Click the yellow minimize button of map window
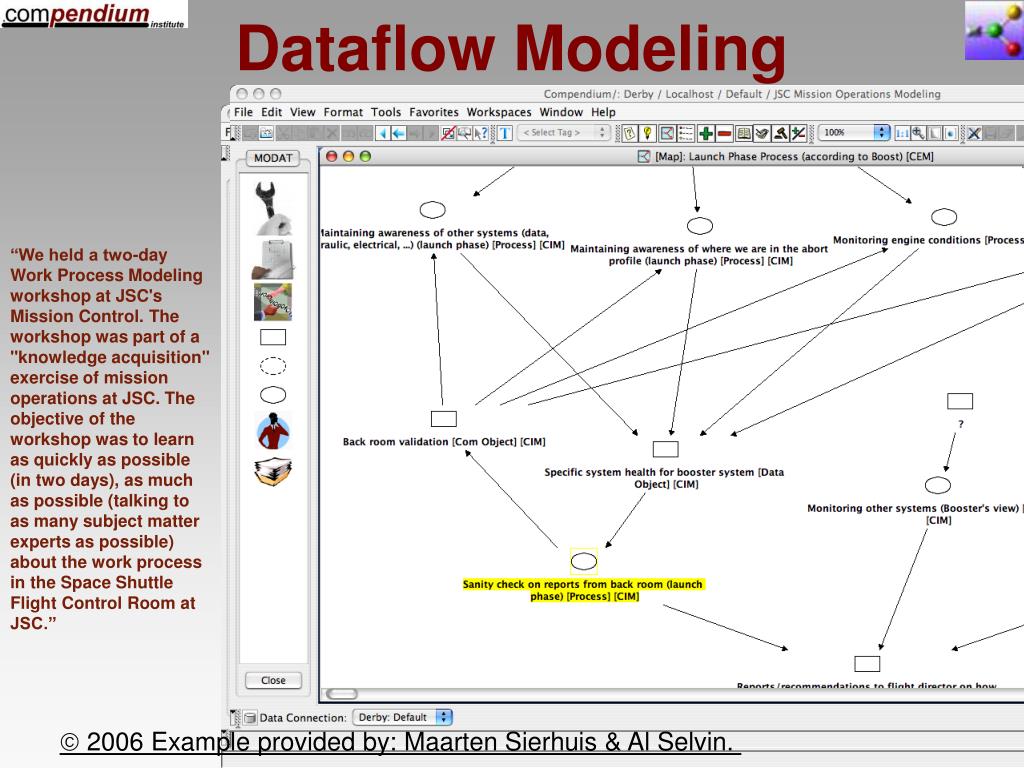Screen dimensions: 1024x768 (x=348, y=156)
